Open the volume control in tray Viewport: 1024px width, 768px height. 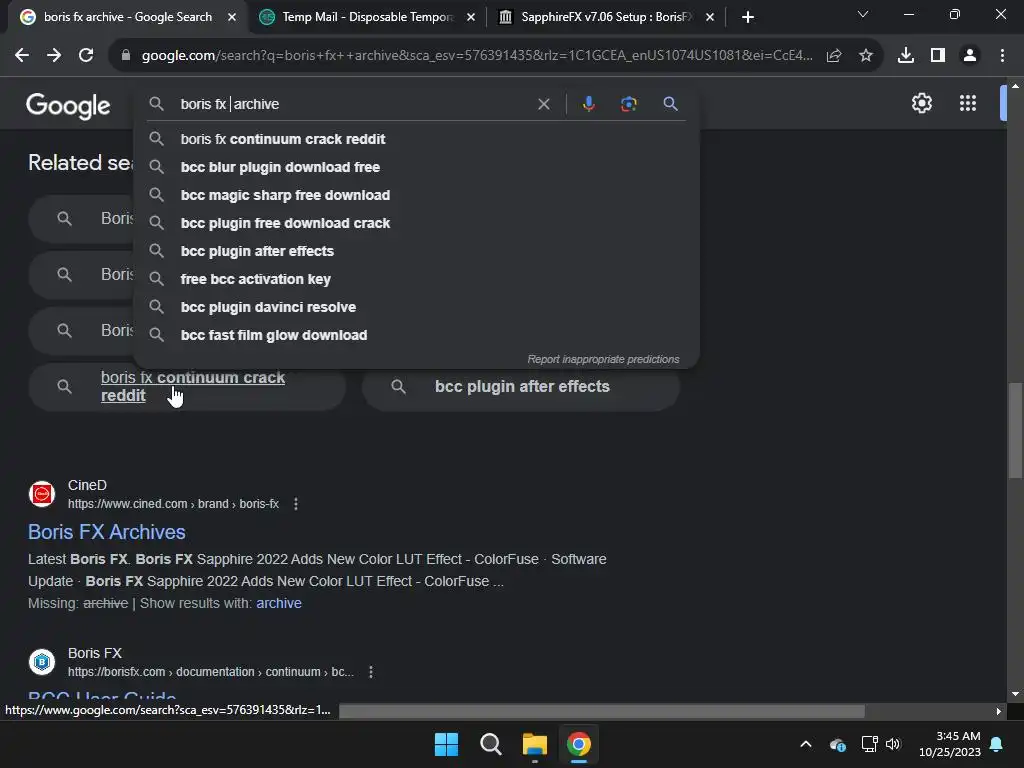point(893,744)
